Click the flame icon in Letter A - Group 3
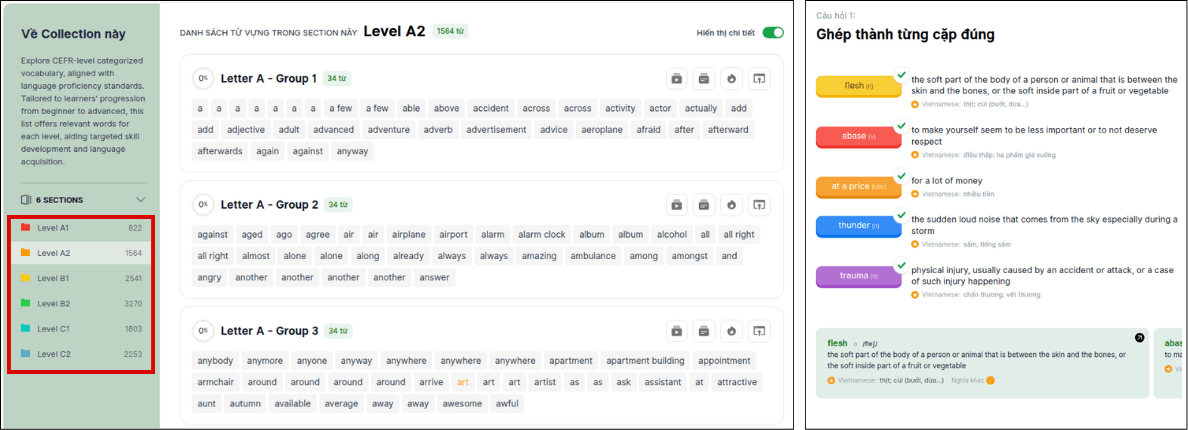Viewport: 1188px width, 430px height. (731, 331)
